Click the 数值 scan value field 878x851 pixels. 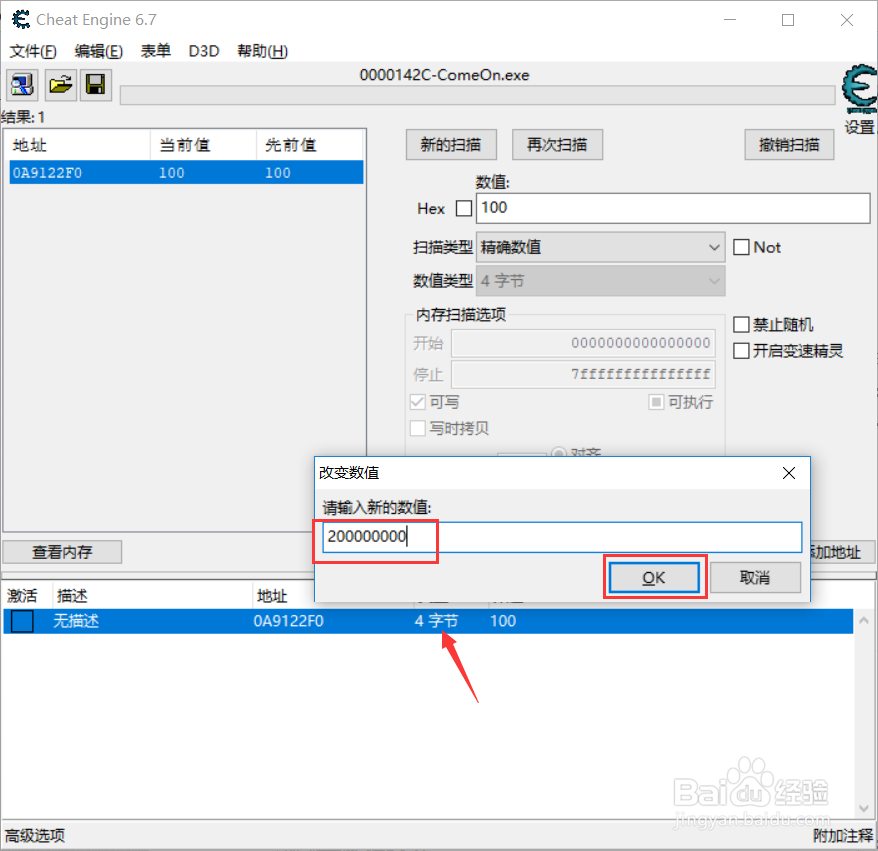673,208
